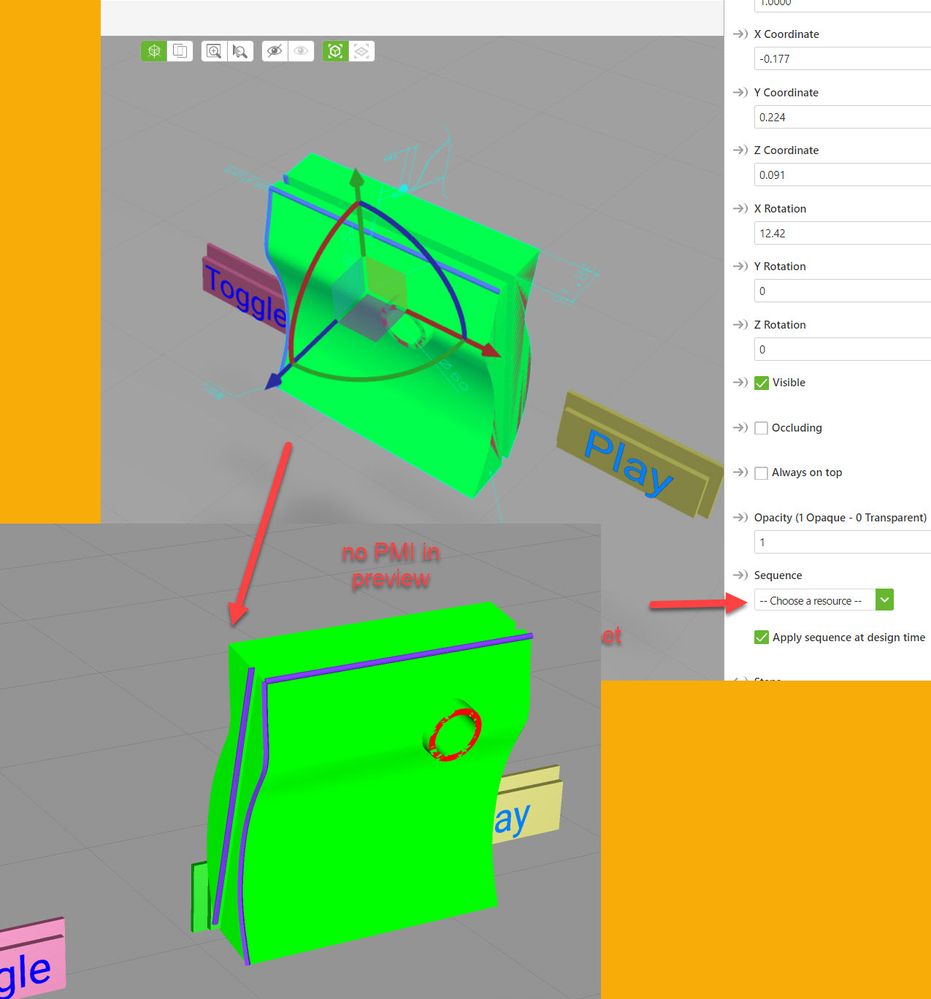The width and height of the screenshot is (931, 999).
Task: Switch to 2D overlay view mode
Action: [180, 51]
